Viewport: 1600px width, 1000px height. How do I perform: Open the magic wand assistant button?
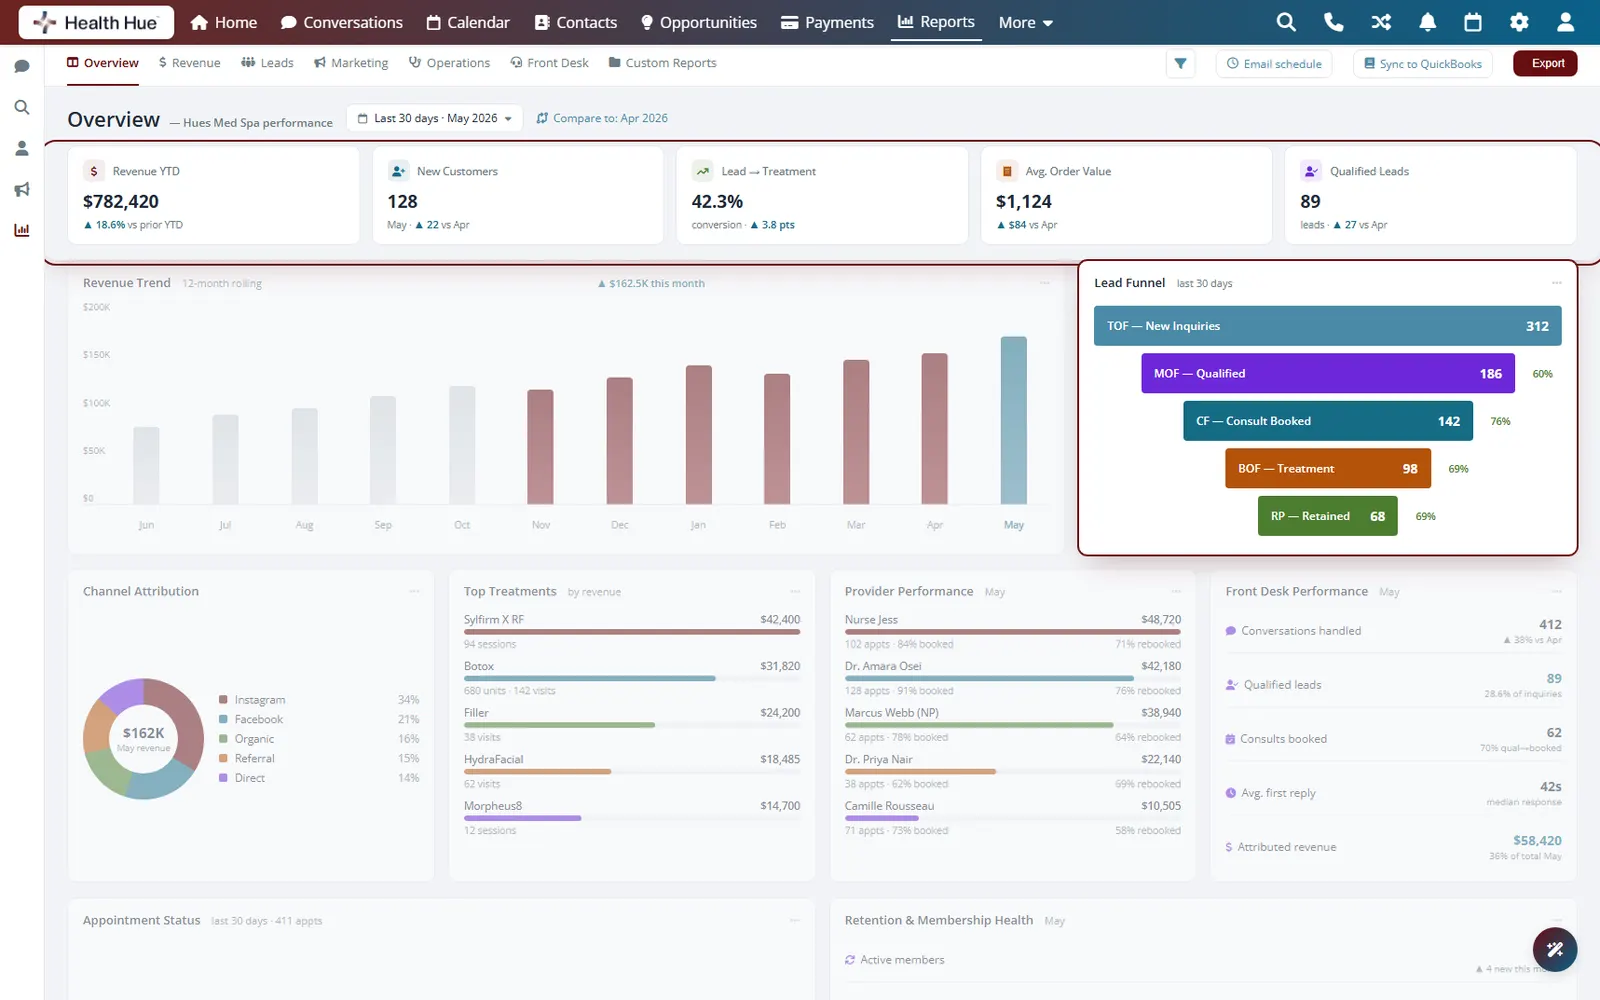click(x=1555, y=948)
